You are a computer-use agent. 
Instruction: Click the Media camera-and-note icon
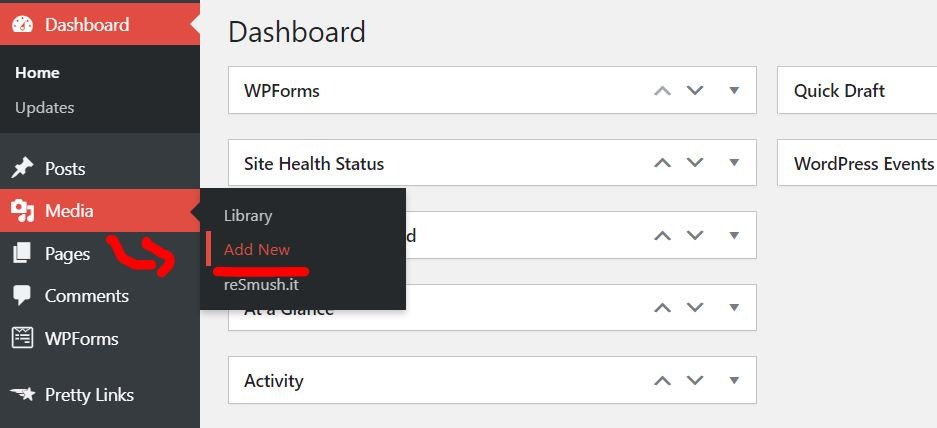coord(23,211)
